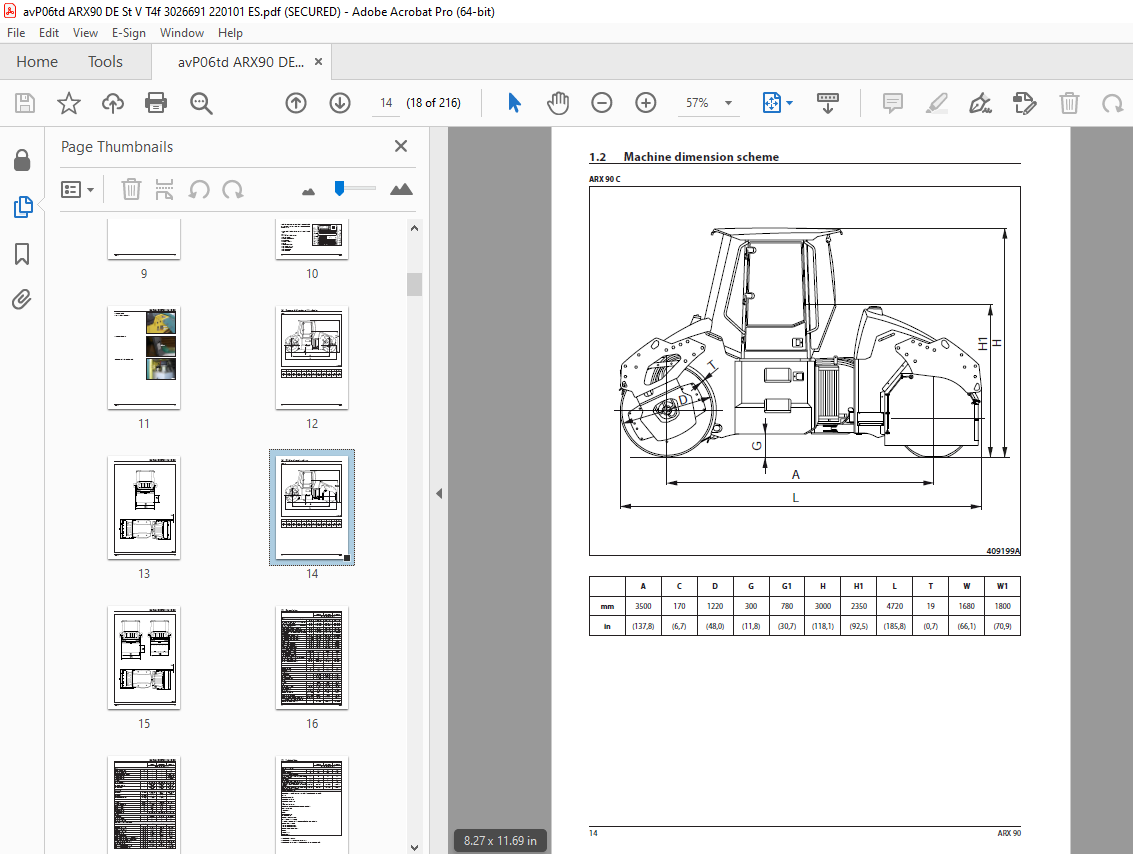Zoom out with the minus button

(601, 103)
